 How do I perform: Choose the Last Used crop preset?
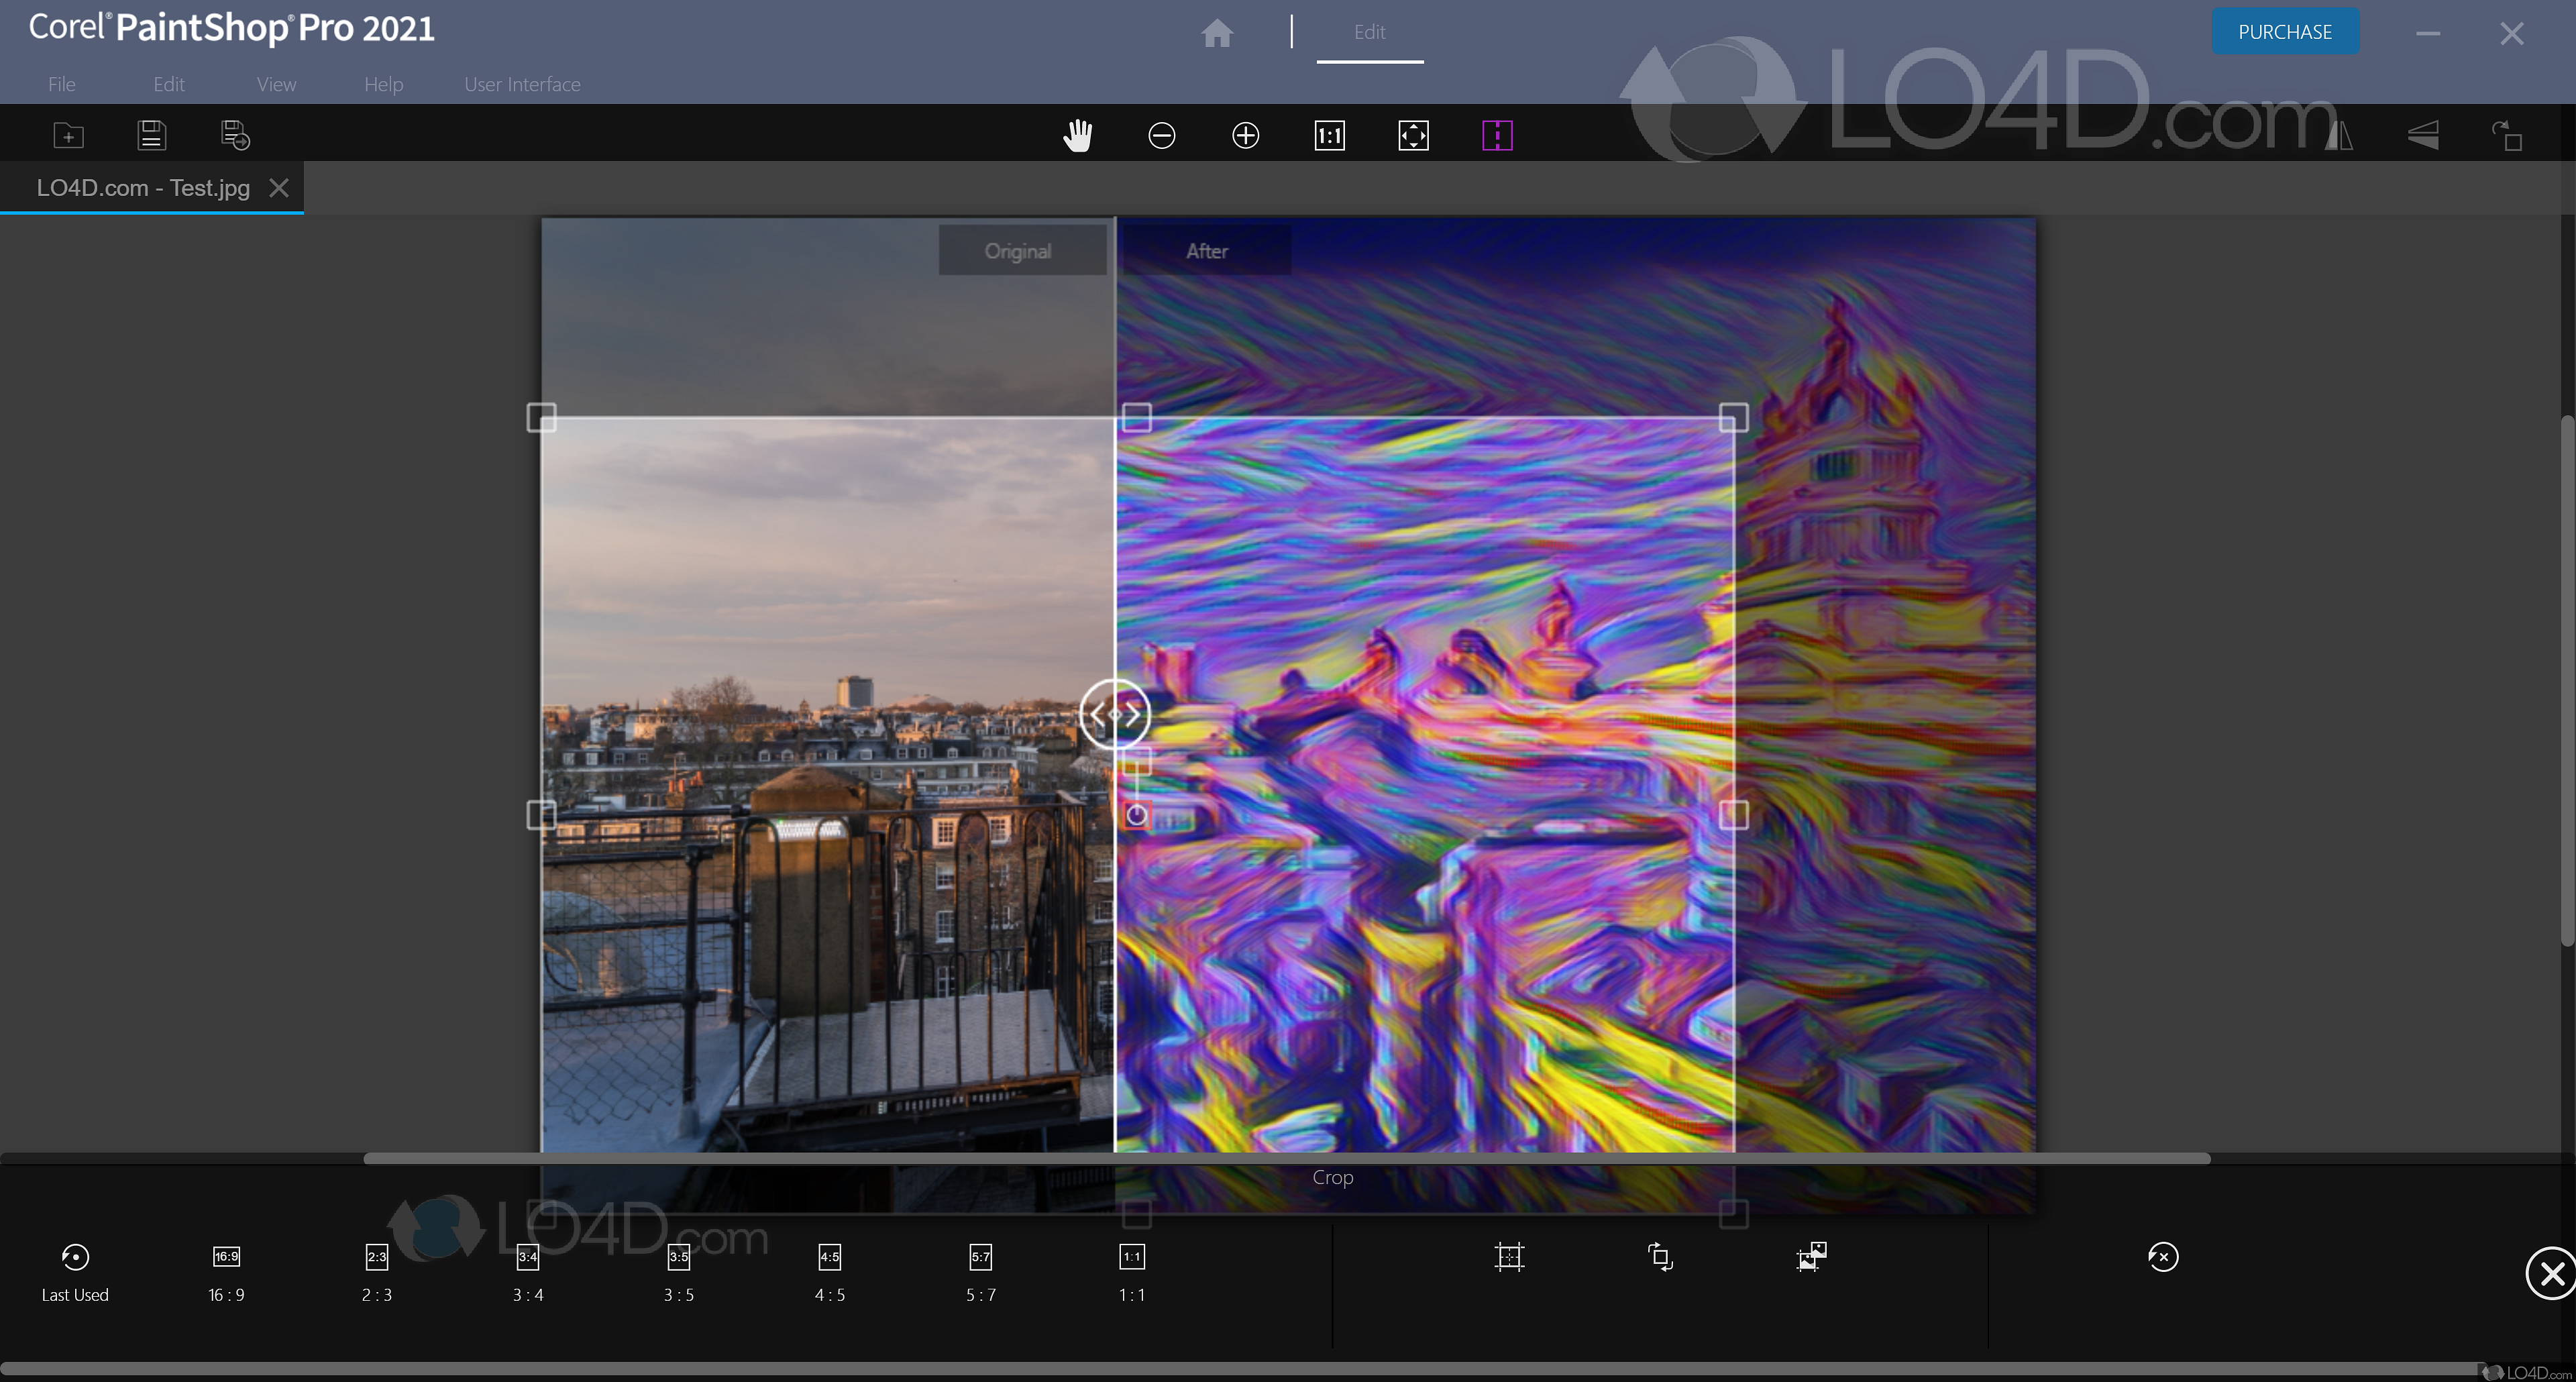coord(75,1272)
